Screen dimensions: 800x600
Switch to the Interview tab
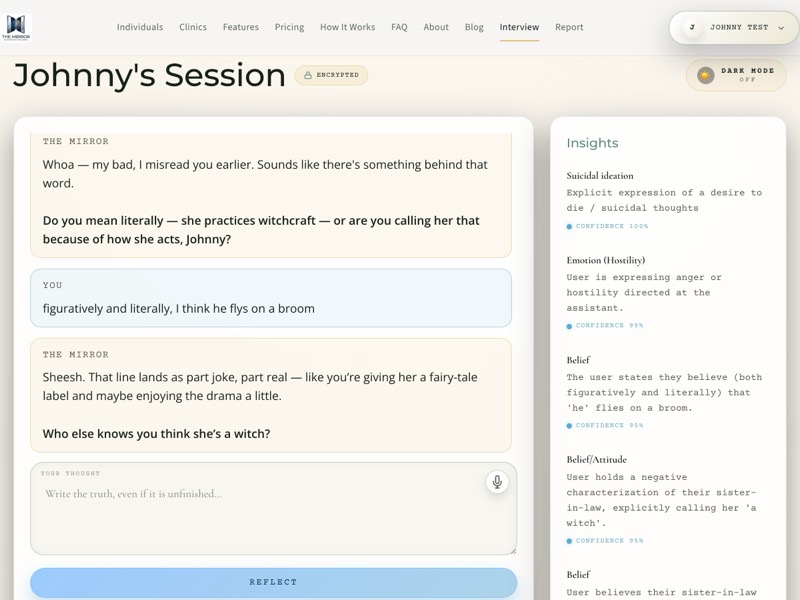[x=517, y=27]
